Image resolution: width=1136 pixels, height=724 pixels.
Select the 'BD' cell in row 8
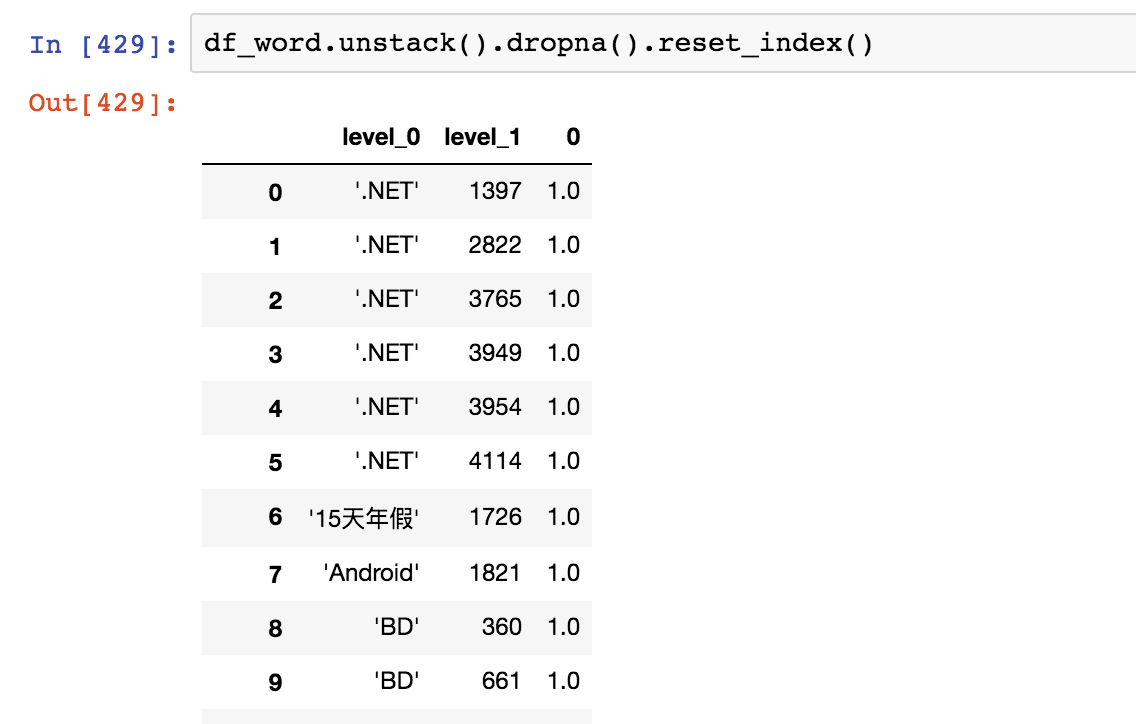coord(396,626)
